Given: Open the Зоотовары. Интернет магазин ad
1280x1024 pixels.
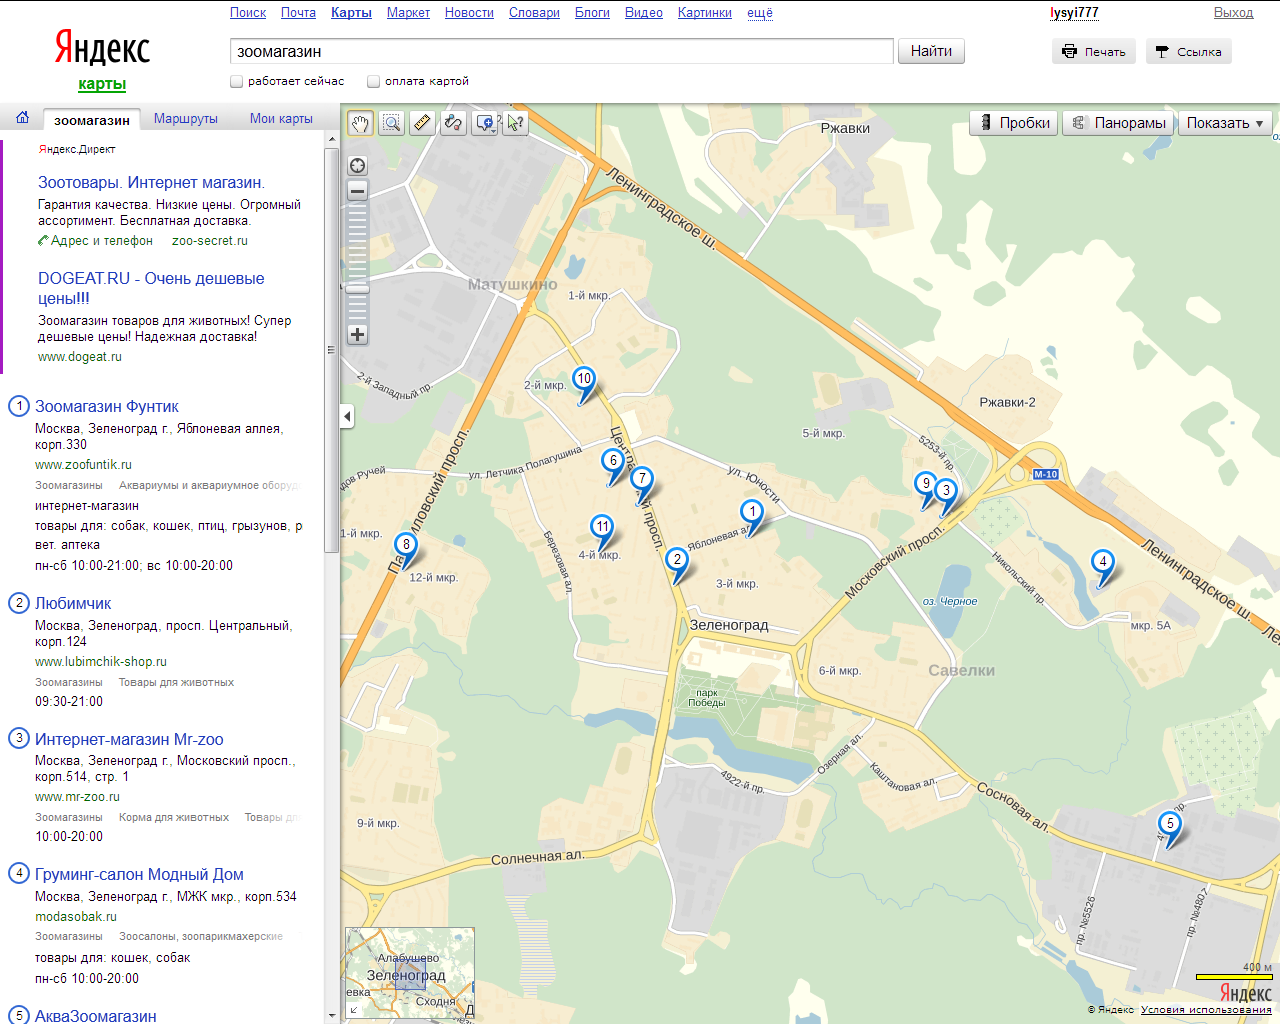Looking at the screenshot, I should coord(151,182).
